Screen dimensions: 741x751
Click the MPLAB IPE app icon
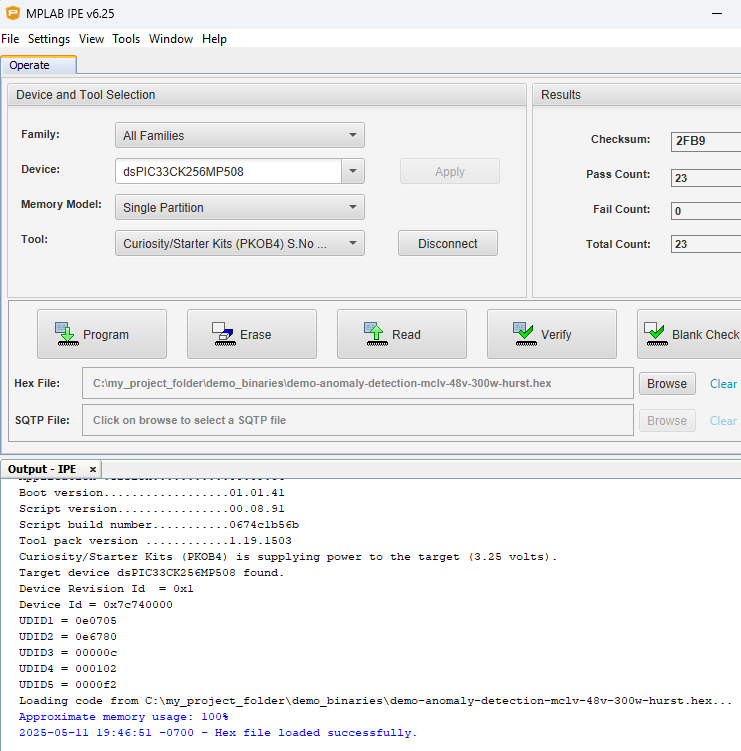point(13,12)
